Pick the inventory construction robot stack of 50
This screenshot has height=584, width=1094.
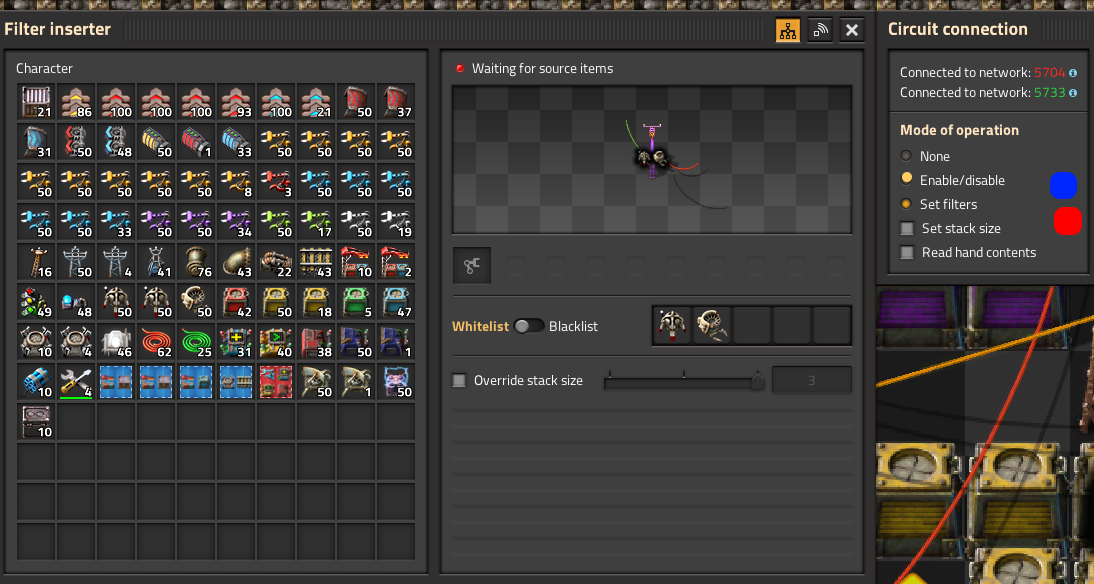coord(196,303)
